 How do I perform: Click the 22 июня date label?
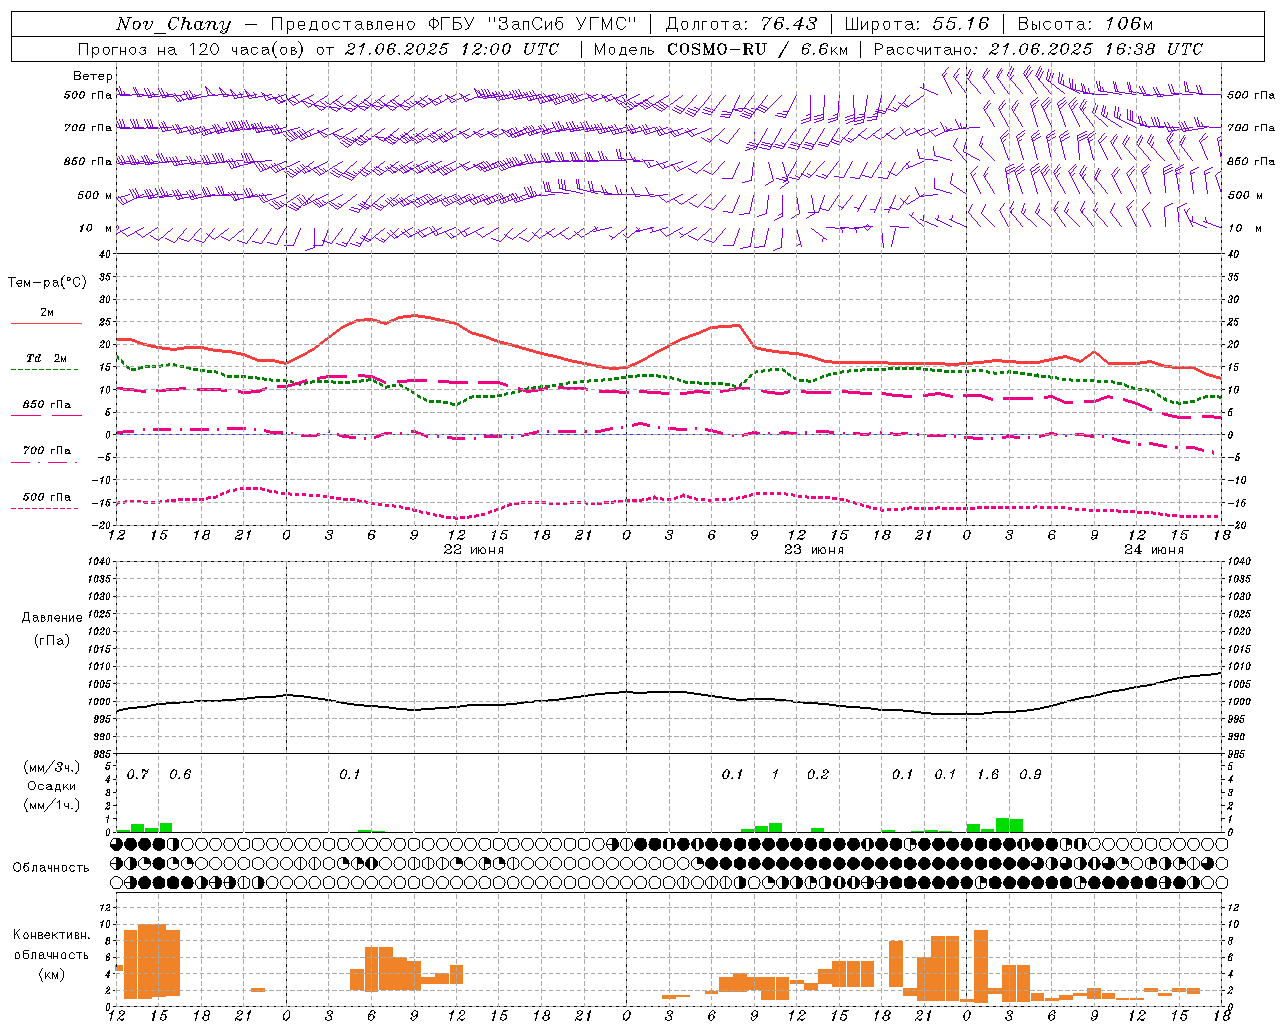(474, 550)
